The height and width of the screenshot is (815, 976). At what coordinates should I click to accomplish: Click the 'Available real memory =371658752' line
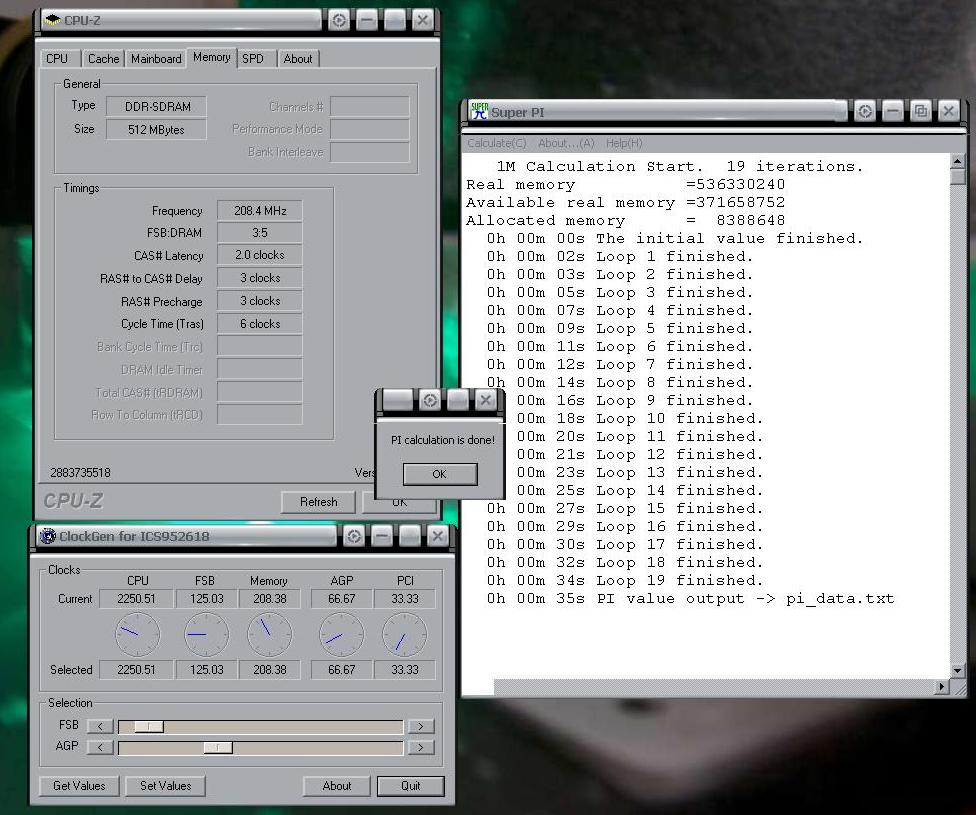[626, 202]
